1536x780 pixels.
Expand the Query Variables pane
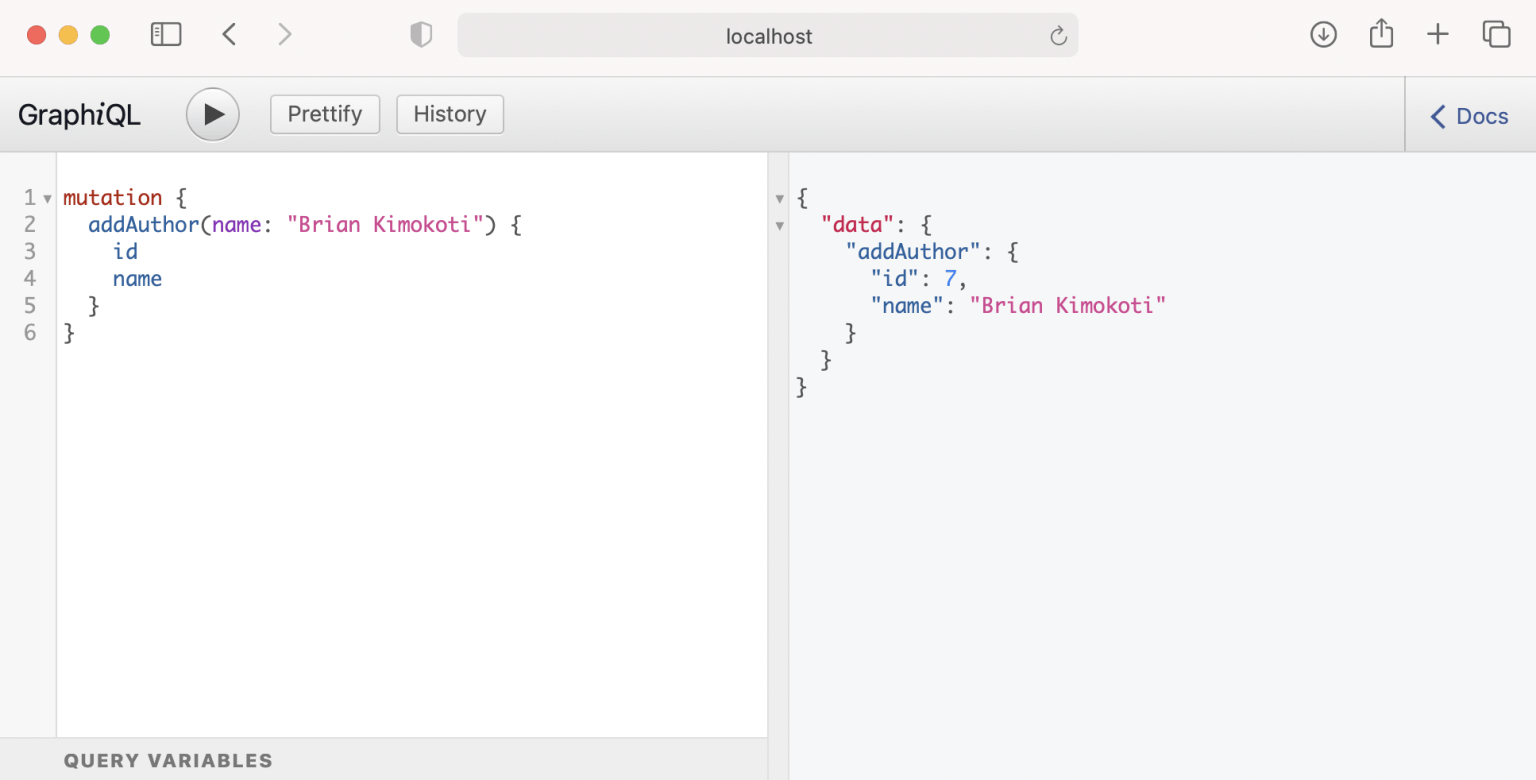pyautogui.click(x=168, y=761)
